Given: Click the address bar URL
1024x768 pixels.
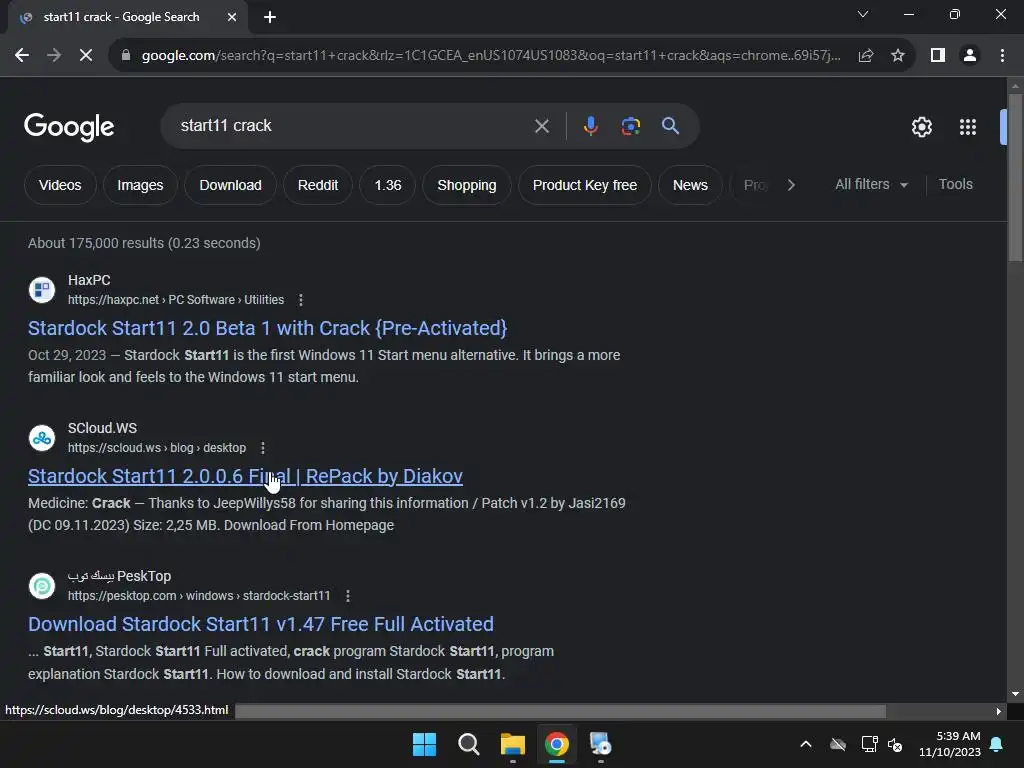Looking at the screenshot, I should pyautogui.click(x=491, y=56).
